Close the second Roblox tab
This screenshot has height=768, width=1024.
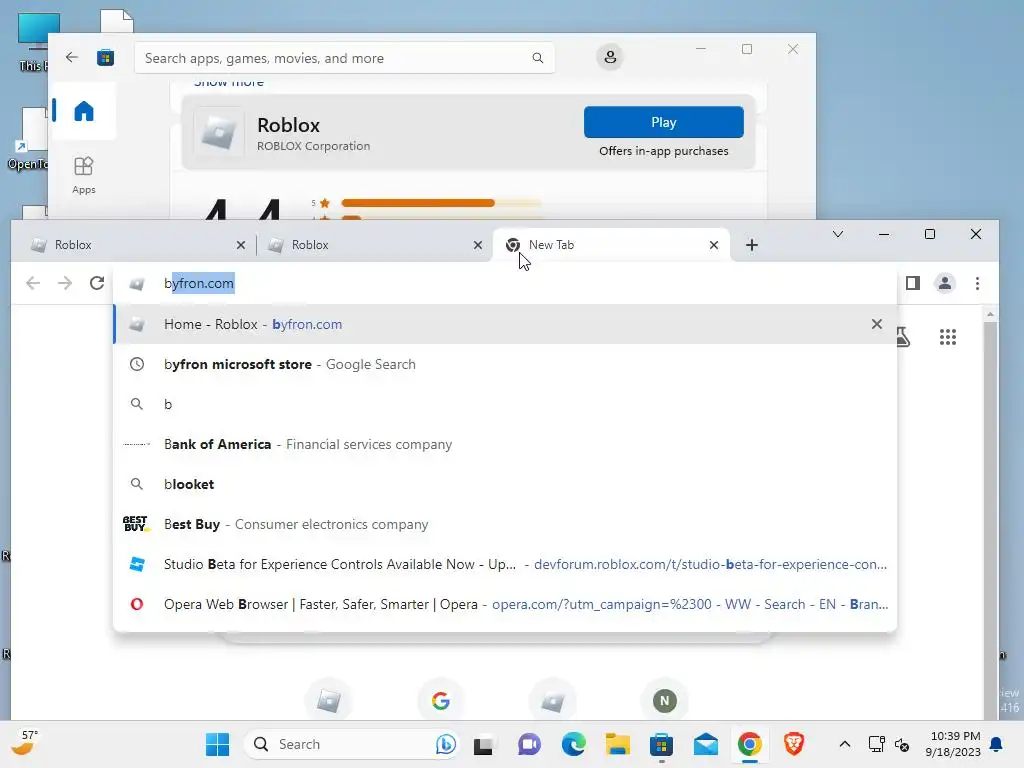(477, 245)
